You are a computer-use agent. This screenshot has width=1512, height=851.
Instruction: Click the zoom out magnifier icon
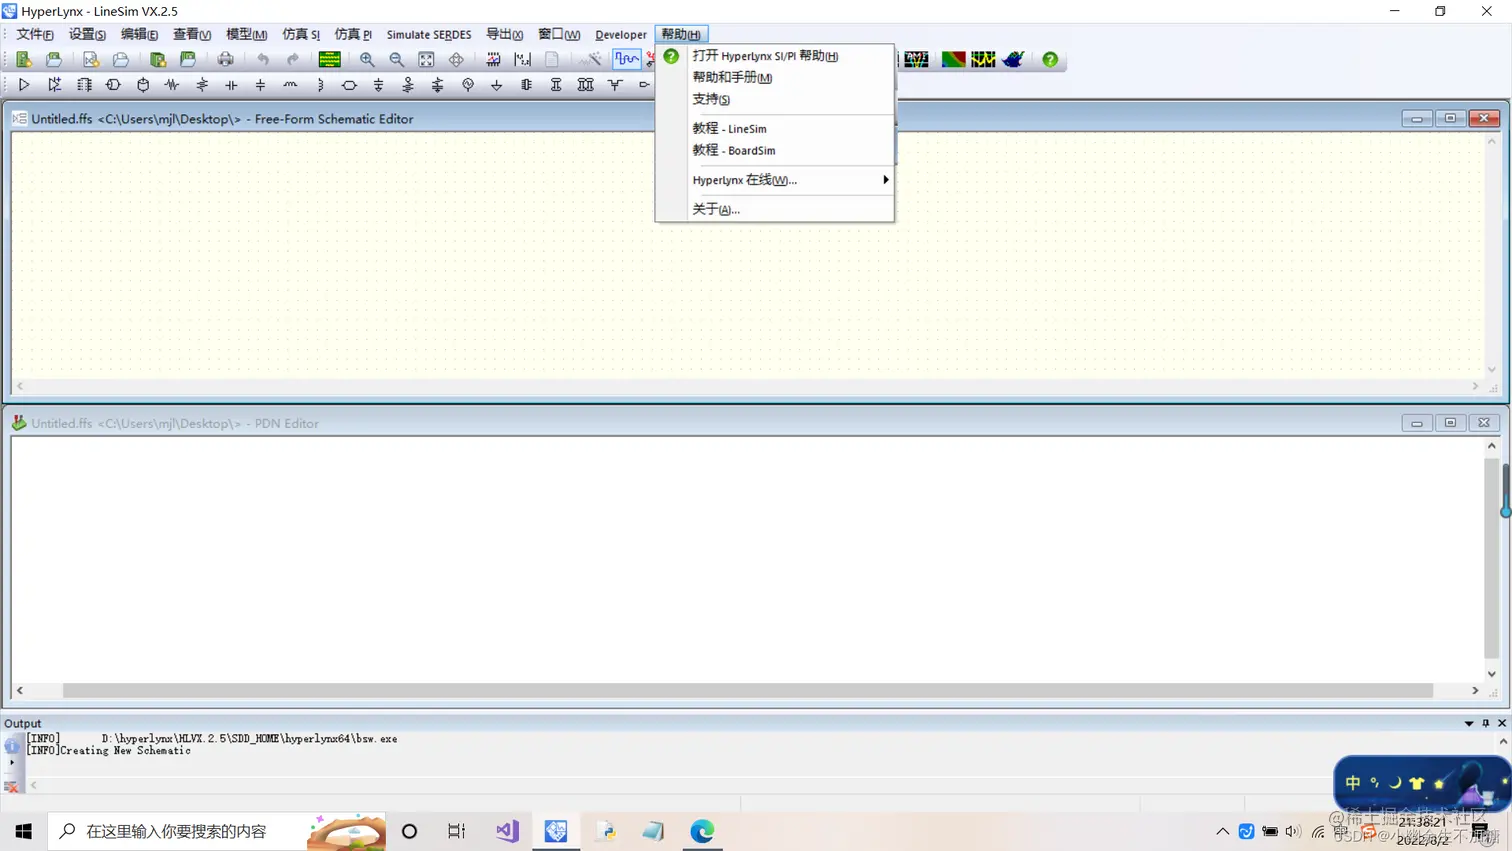click(x=397, y=60)
